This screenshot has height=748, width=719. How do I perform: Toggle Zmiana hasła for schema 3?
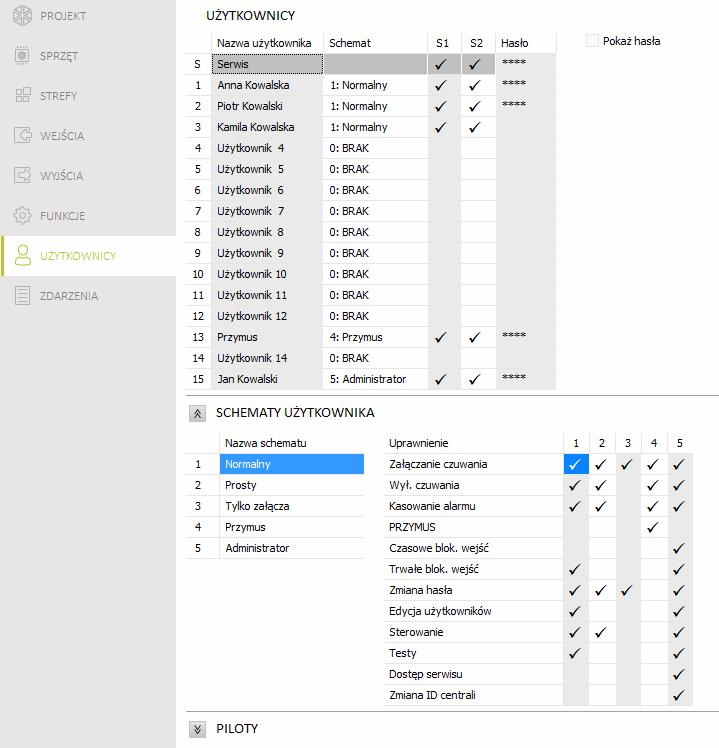tap(627, 590)
